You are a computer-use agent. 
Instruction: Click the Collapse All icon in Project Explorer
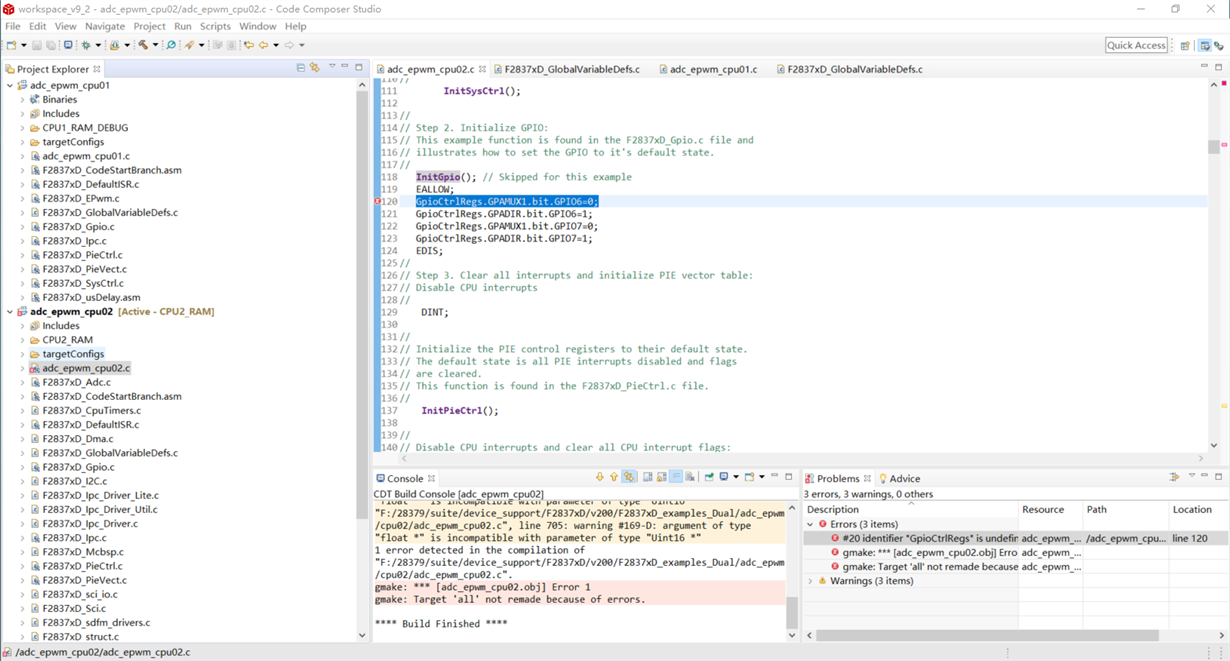300,68
